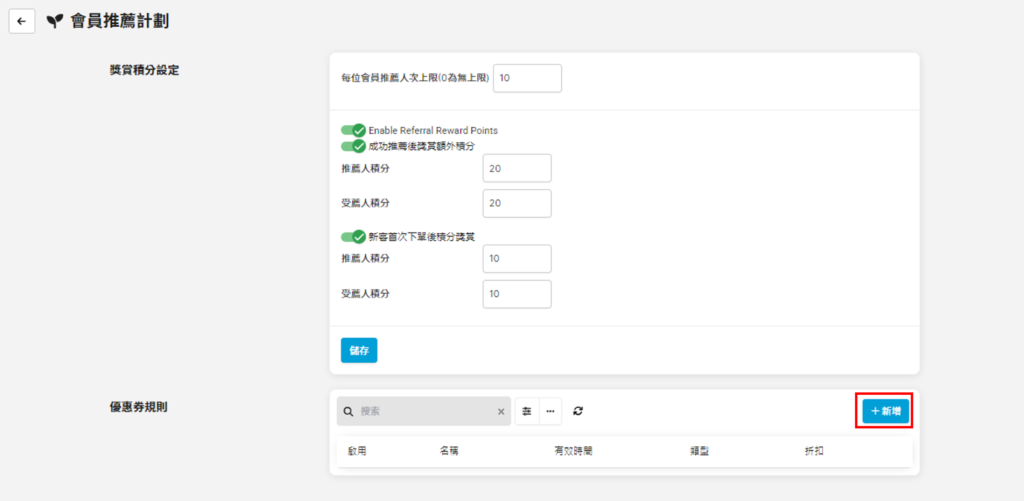This screenshot has width=1024, height=501.
Task: Sort by the 名稱 column header
Action: pyautogui.click(x=449, y=452)
